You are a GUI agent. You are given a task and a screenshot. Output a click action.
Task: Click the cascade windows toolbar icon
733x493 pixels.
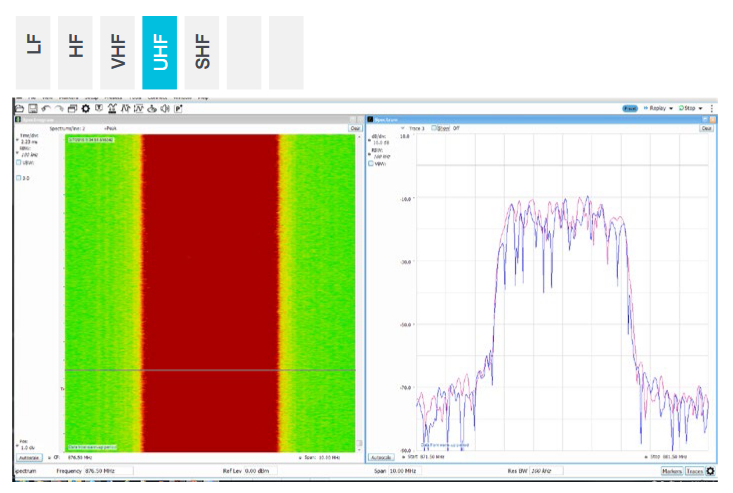(72, 108)
